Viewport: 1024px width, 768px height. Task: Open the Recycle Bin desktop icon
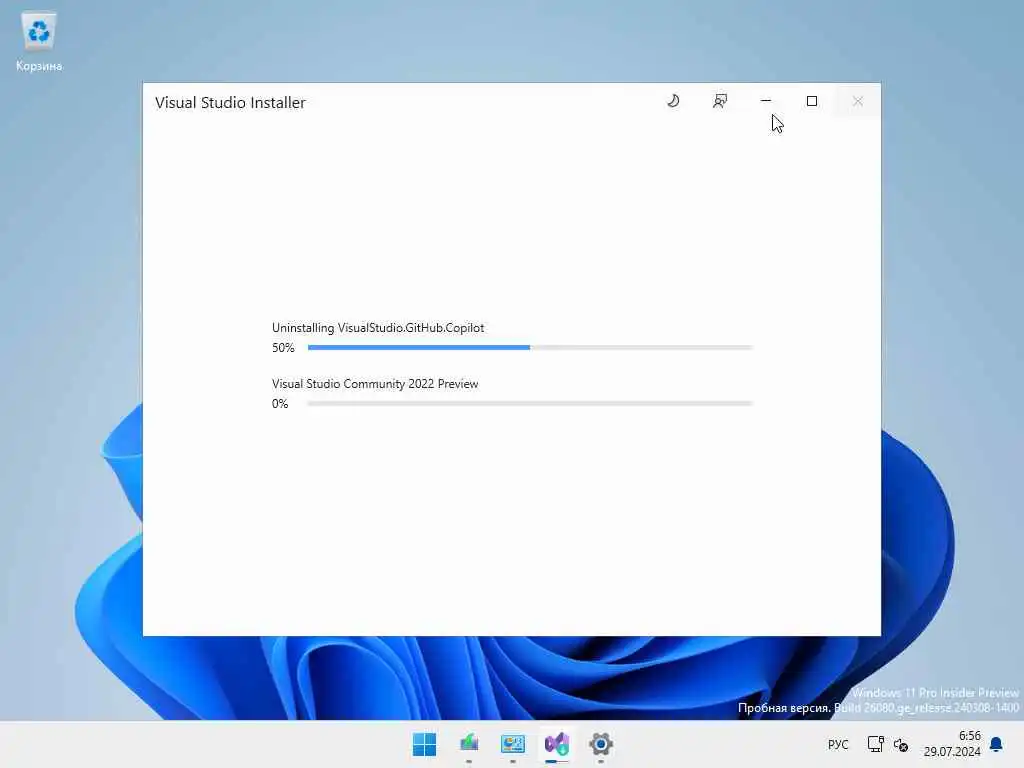39,42
